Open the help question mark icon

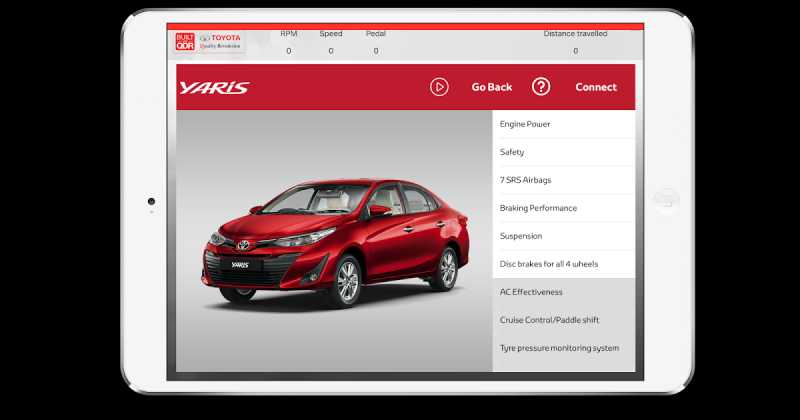(x=541, y=87)
